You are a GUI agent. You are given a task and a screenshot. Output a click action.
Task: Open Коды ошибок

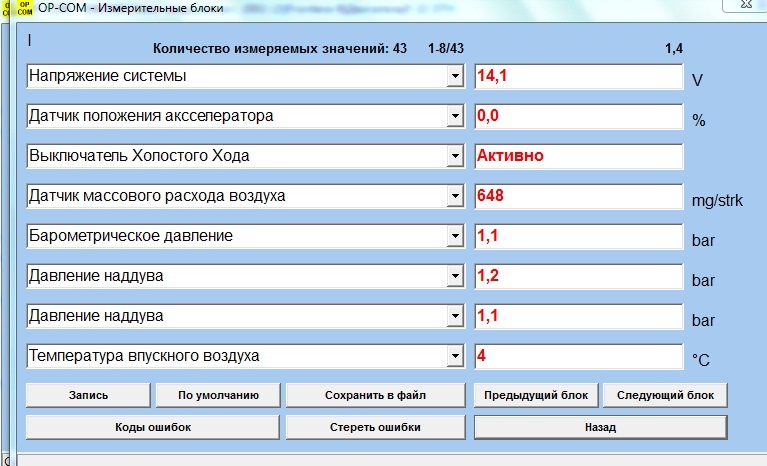click(x=153, y=427)
